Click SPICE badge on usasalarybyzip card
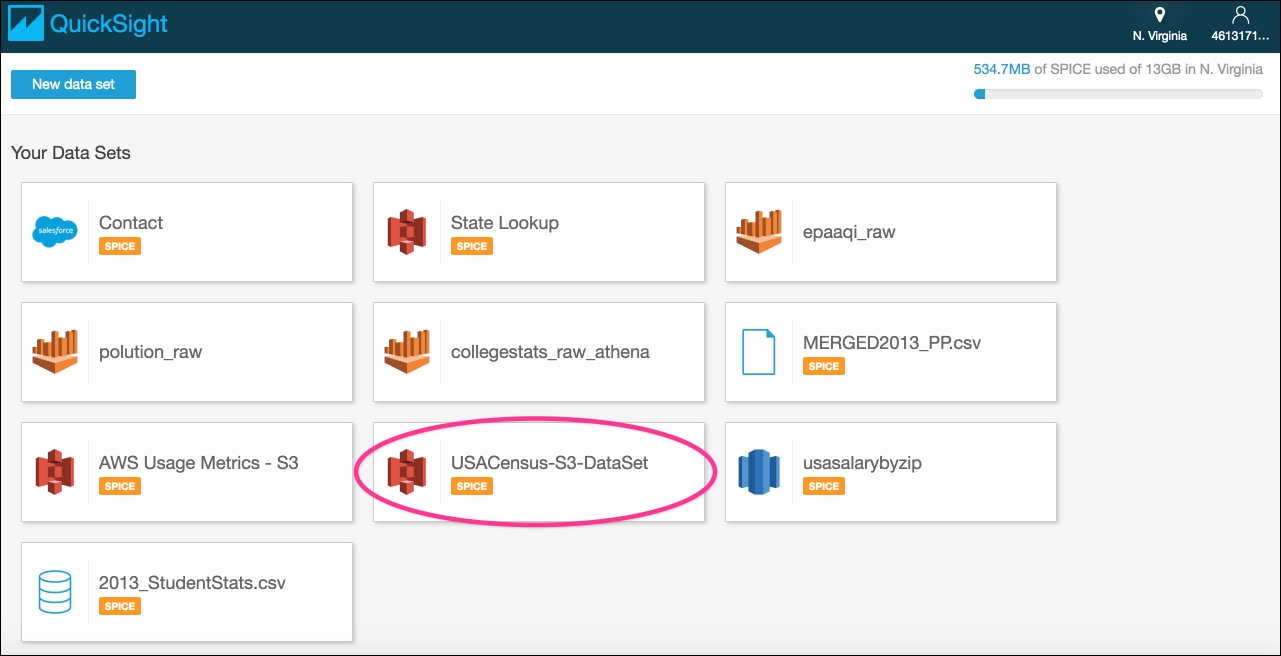This screenshot has height=656, width=1281. point(824,486)
